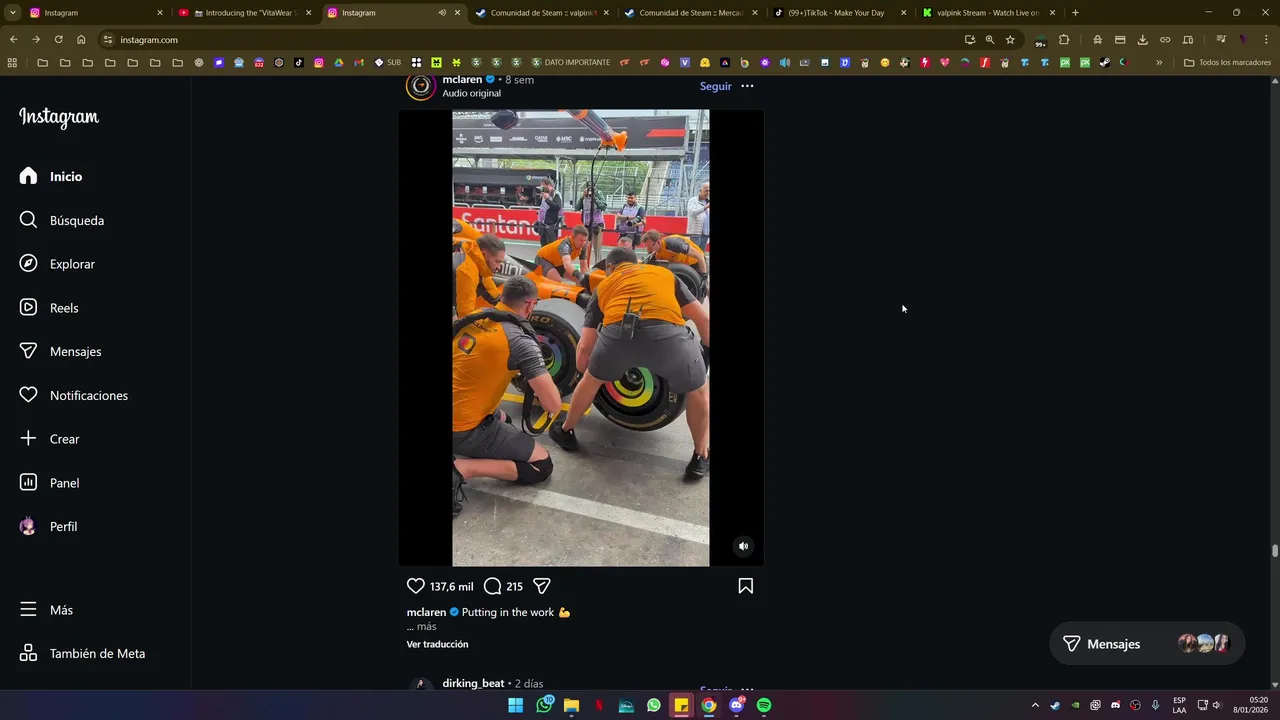Open zoom magnifier in address bar
The width and height of the screenshot is (1280, 720).
coord(990,40)
